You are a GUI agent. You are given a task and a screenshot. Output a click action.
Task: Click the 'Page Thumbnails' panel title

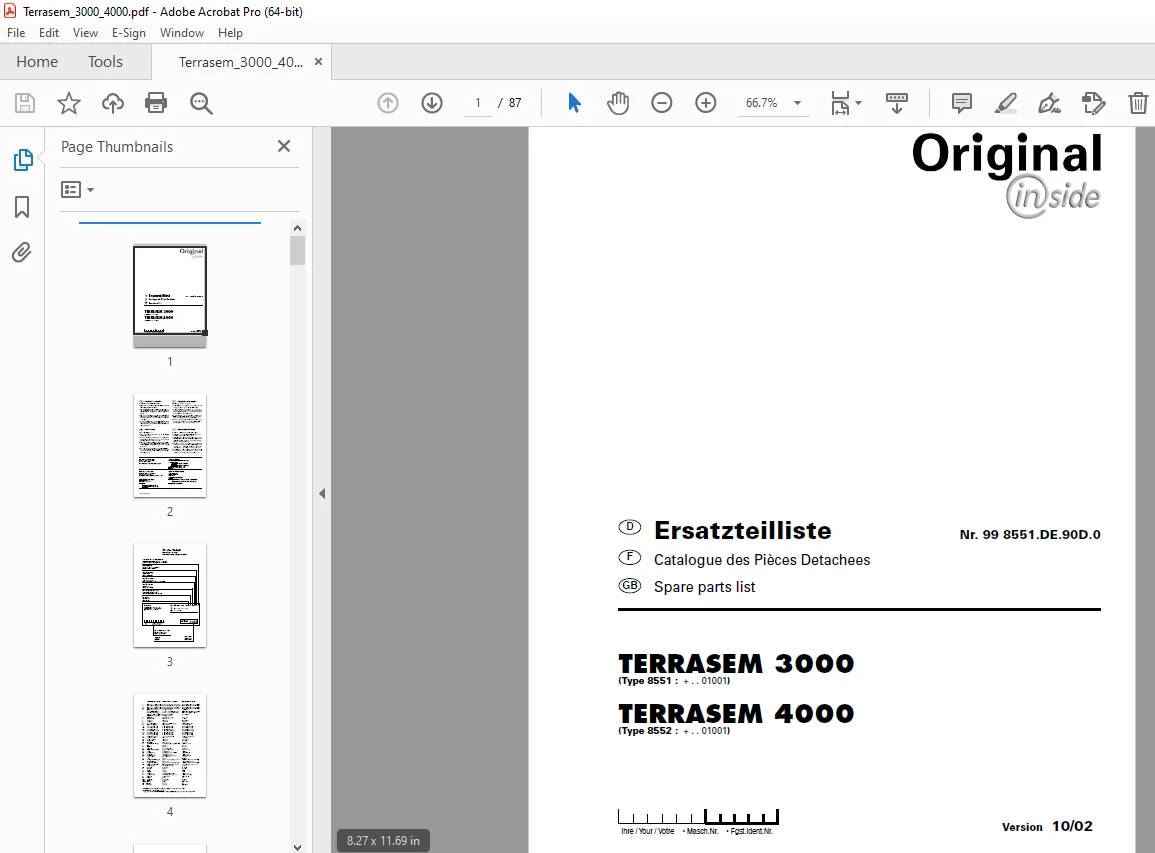[x=117, y=147]
